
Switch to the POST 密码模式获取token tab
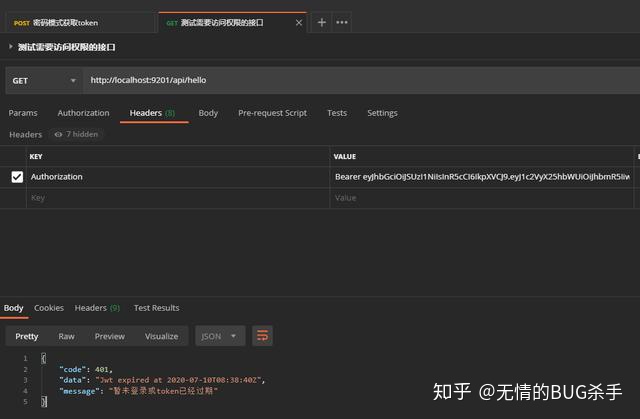[x=80, y=23]
